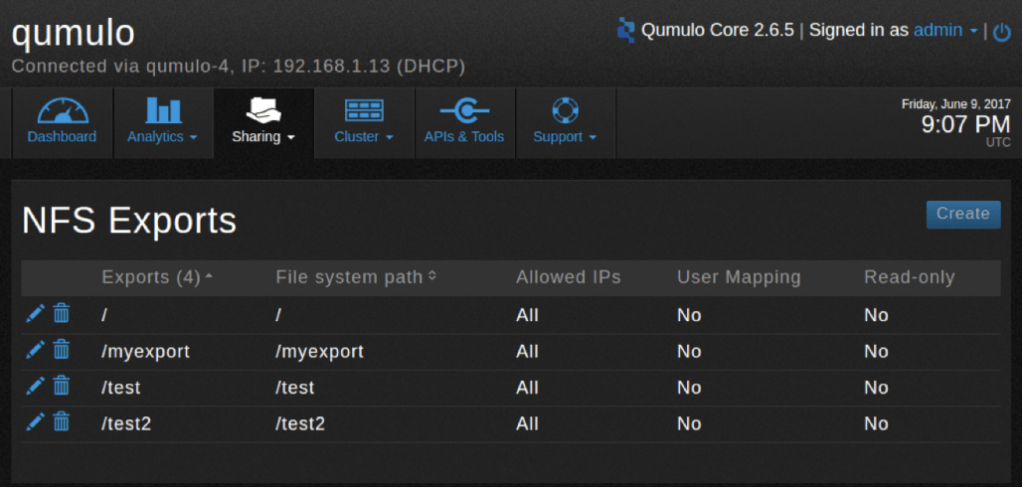The width and height of the screenshot is (1024, 488).
Task: Click the qumulo title logo text
Action: click(x=73, y=33)
